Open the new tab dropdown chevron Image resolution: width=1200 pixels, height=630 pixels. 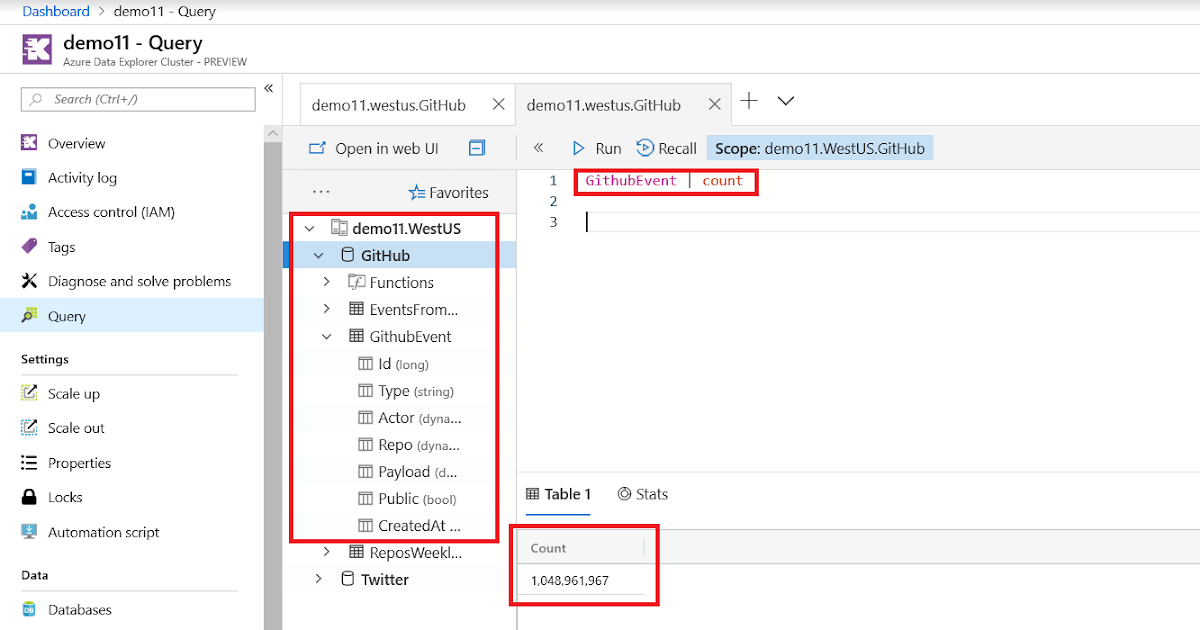click(786, 102)
